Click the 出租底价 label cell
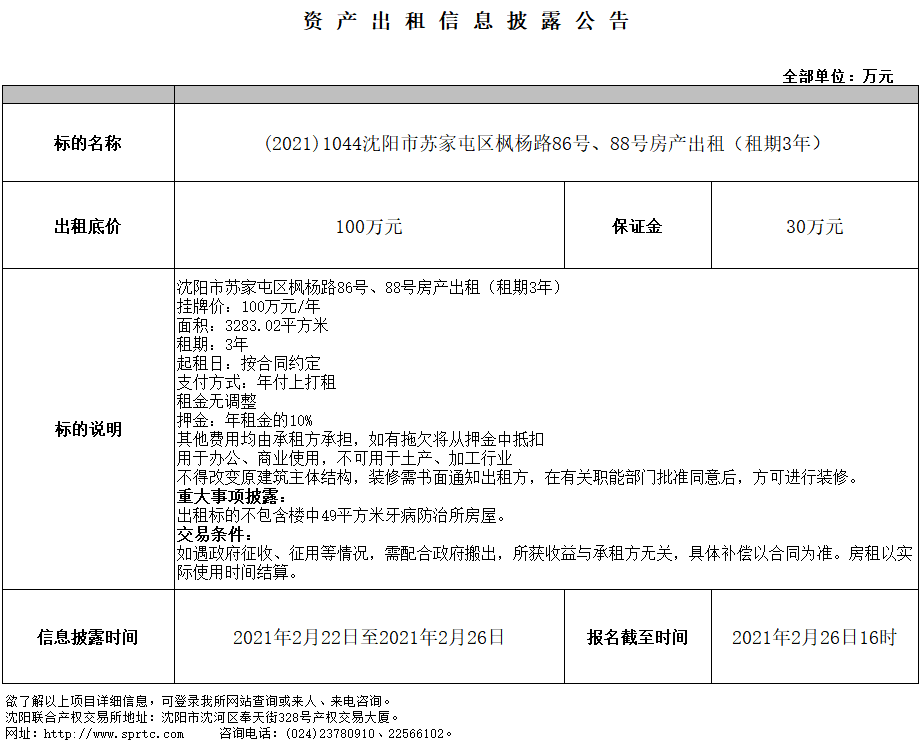The height and width of the screenshot is (751, 919). pyautogui.click(x=88, y=226)
